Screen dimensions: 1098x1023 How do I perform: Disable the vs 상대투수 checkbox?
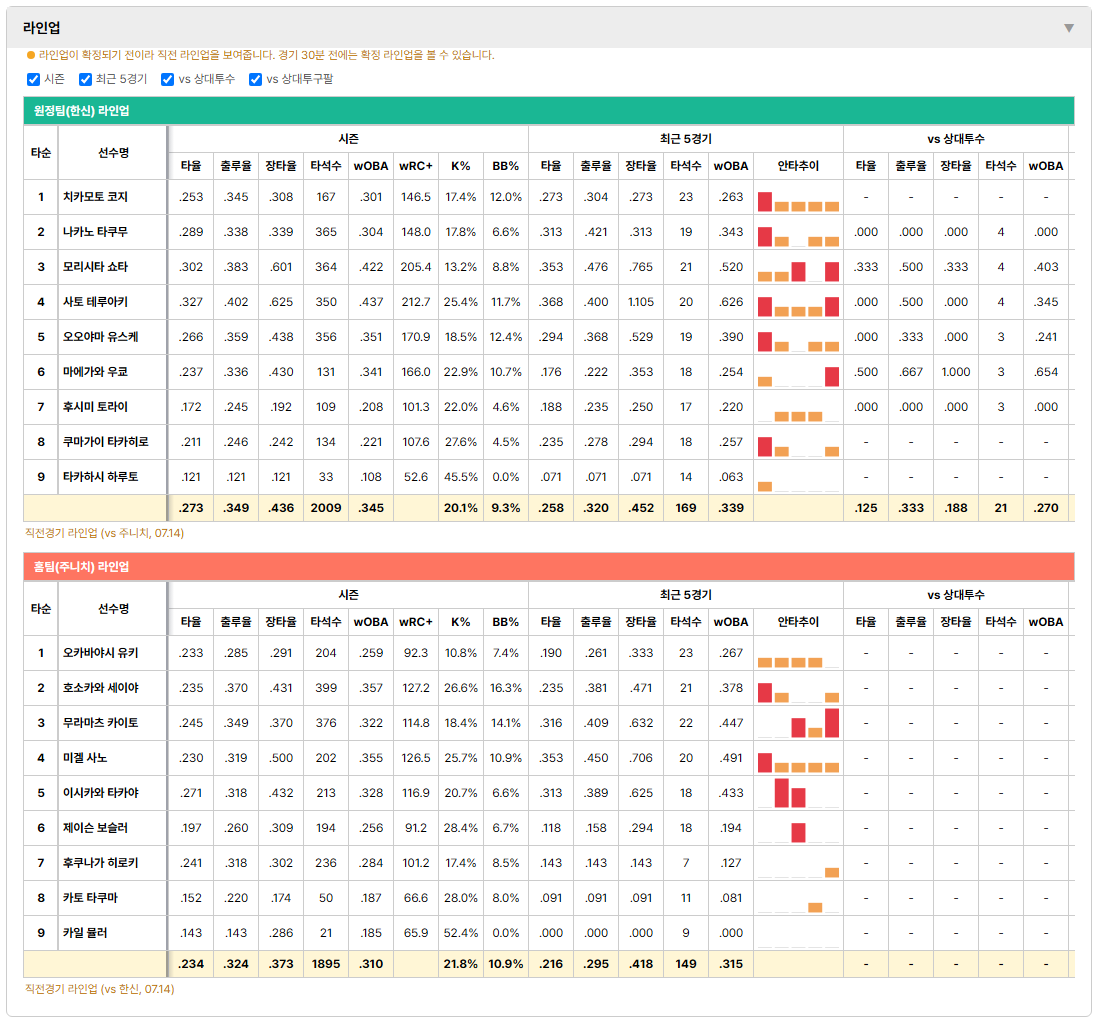tap(167, 79)
